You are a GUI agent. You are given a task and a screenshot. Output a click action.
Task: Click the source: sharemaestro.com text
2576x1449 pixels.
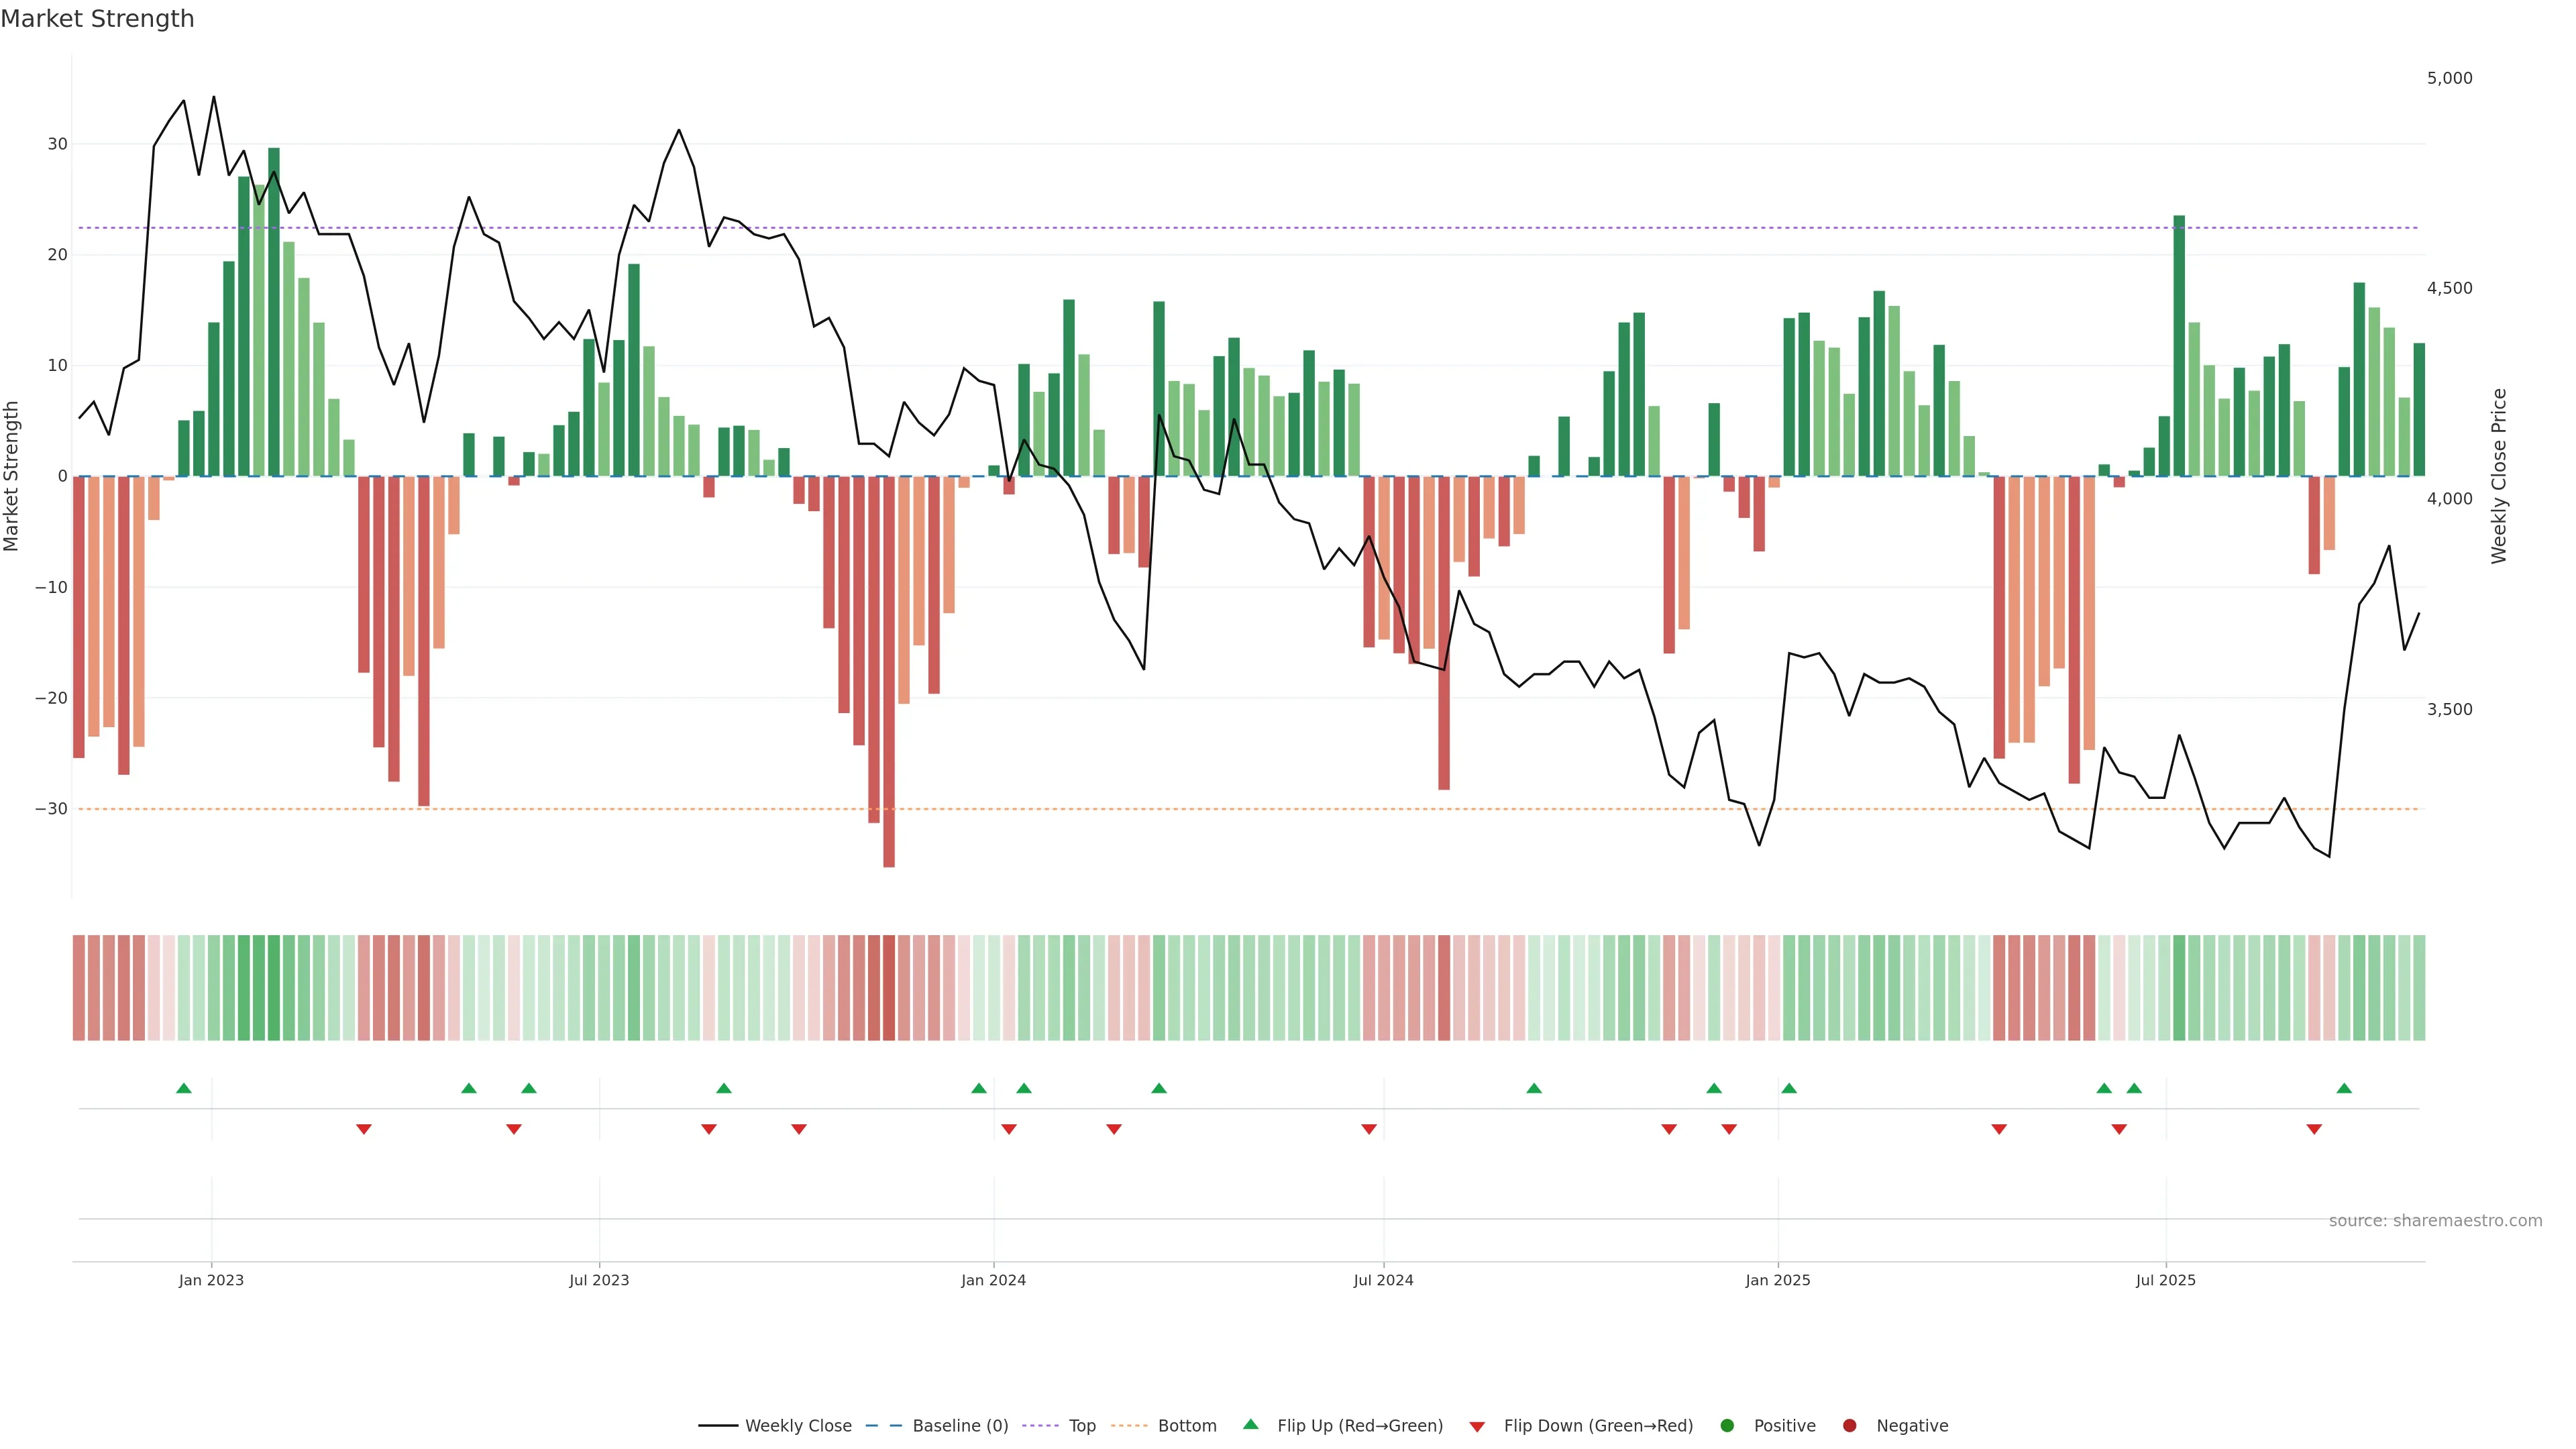pos(2435,1221)
